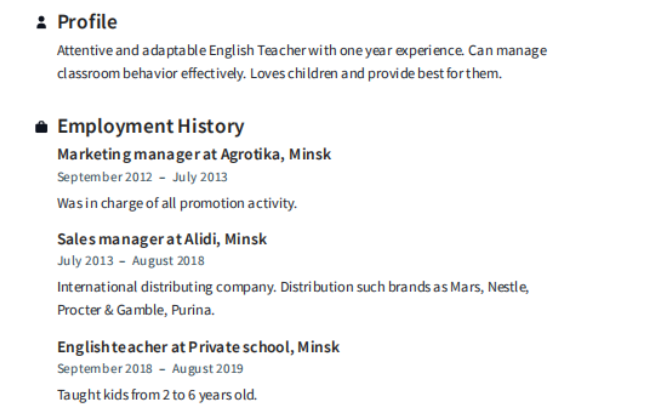Screen dimensions: 649x415
Task: Select the 'English teacher at Private school' title
Action: [198, 347]
